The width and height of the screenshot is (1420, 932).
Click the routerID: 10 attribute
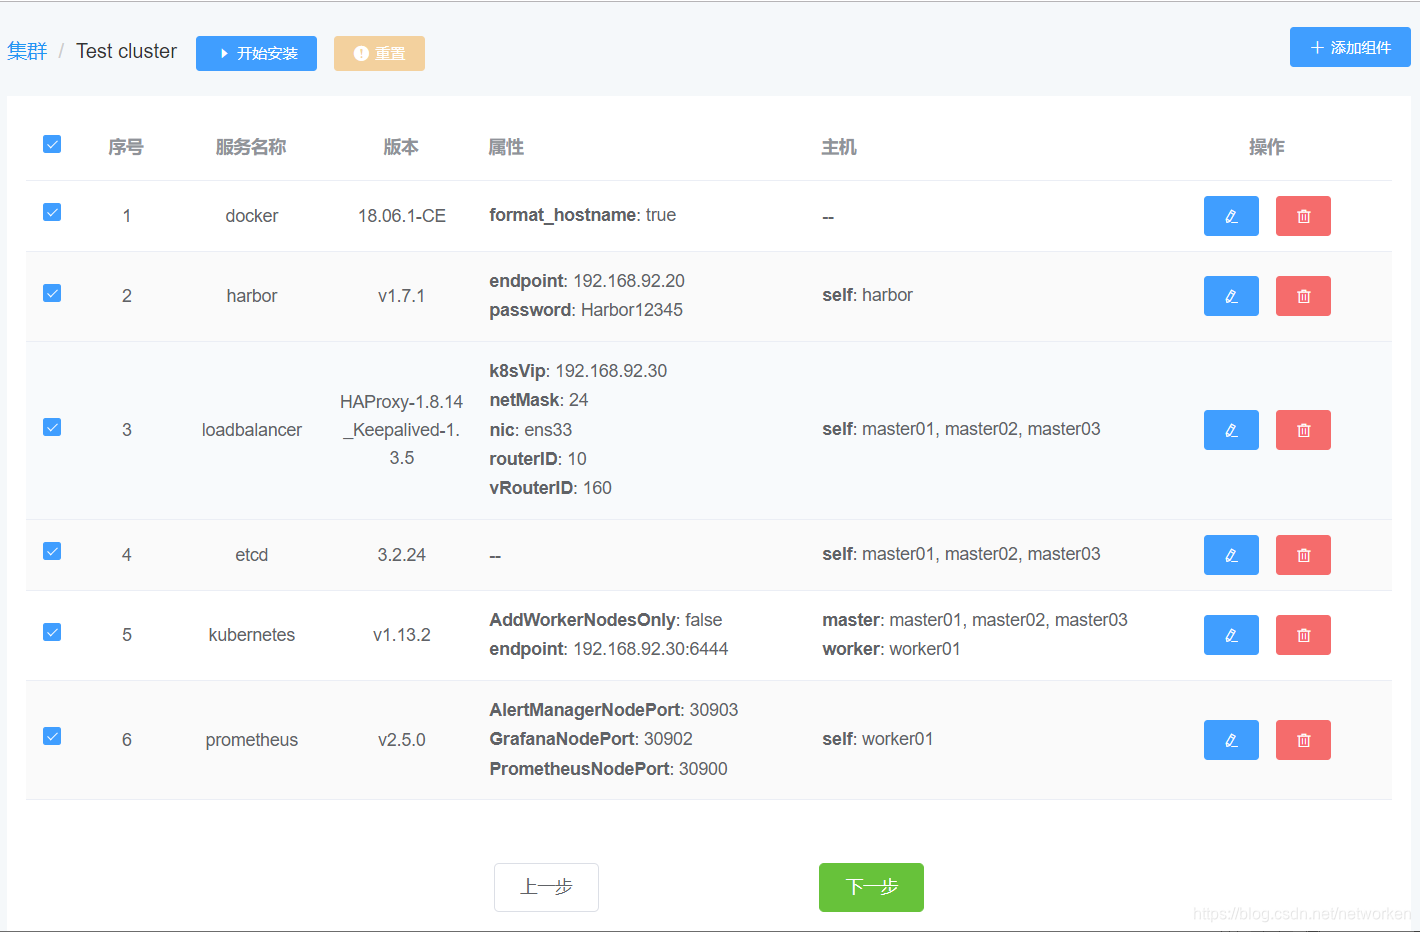click(538, 459)
